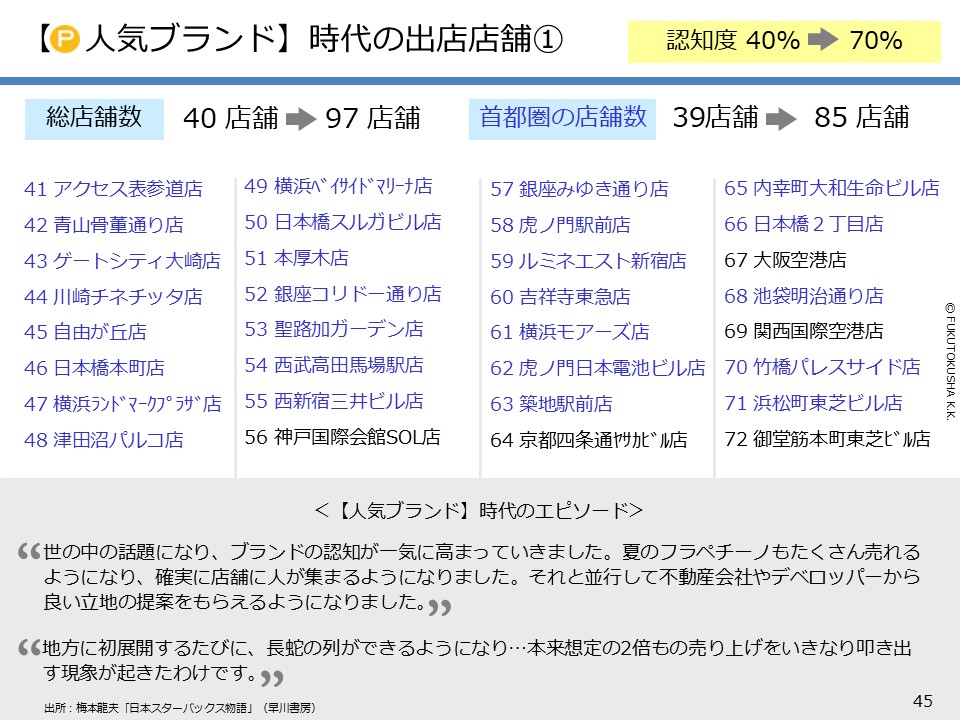Click the 人気ブランド時代のエピソード heading

click(479, 511)
